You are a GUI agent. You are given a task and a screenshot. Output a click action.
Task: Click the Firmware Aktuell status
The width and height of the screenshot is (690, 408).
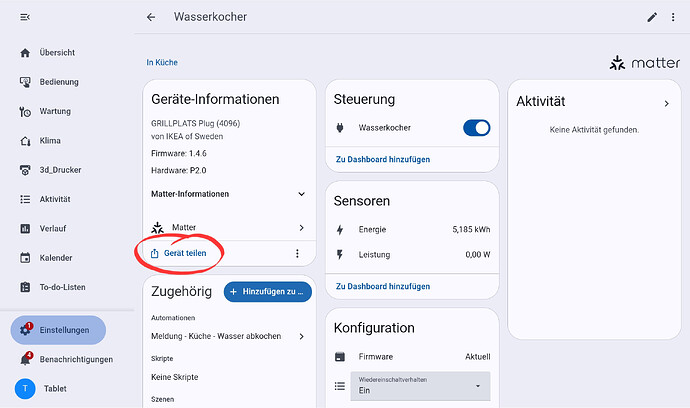477,357
